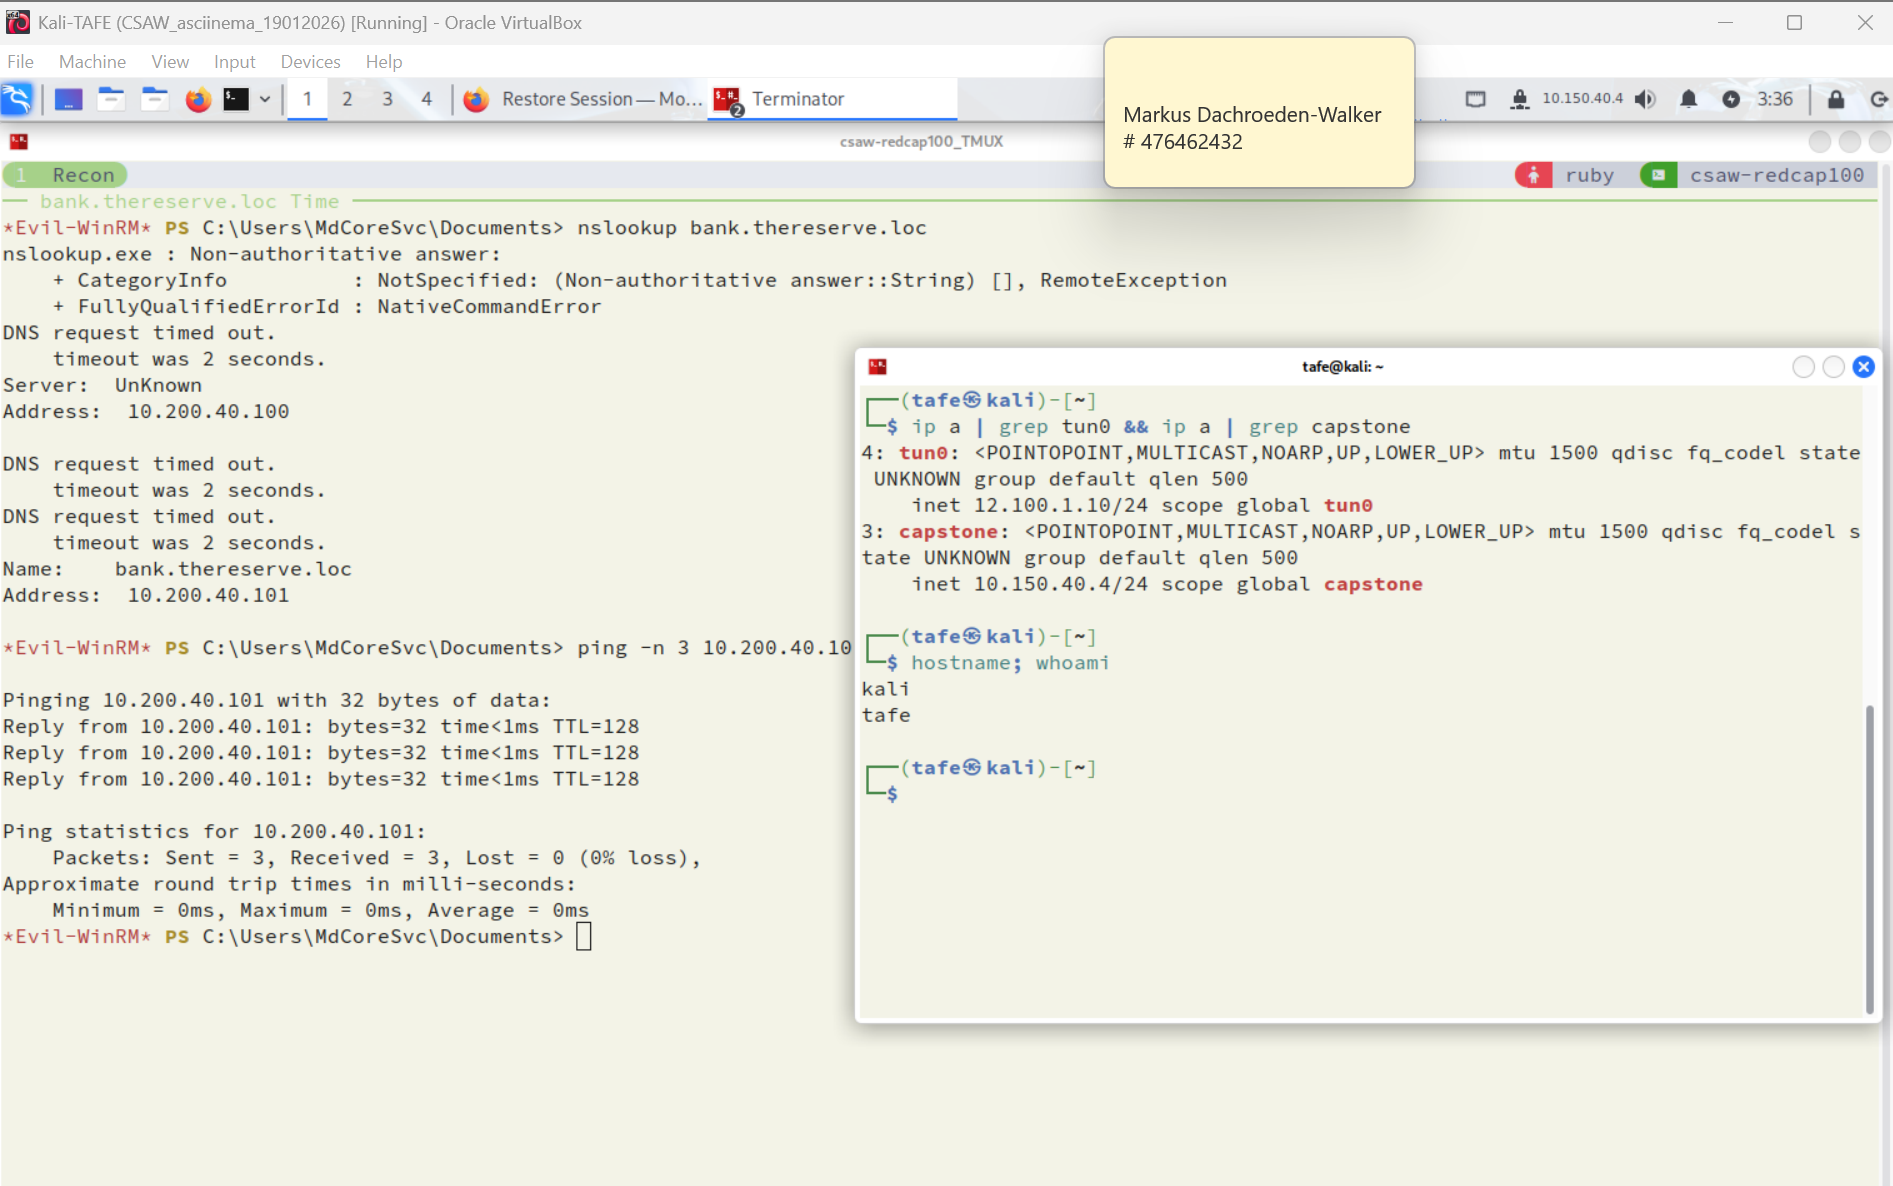Lock the screen with padlock icon
Image resolution: width=1893 pixels, height=1186 pixels.
point(1836,99)
